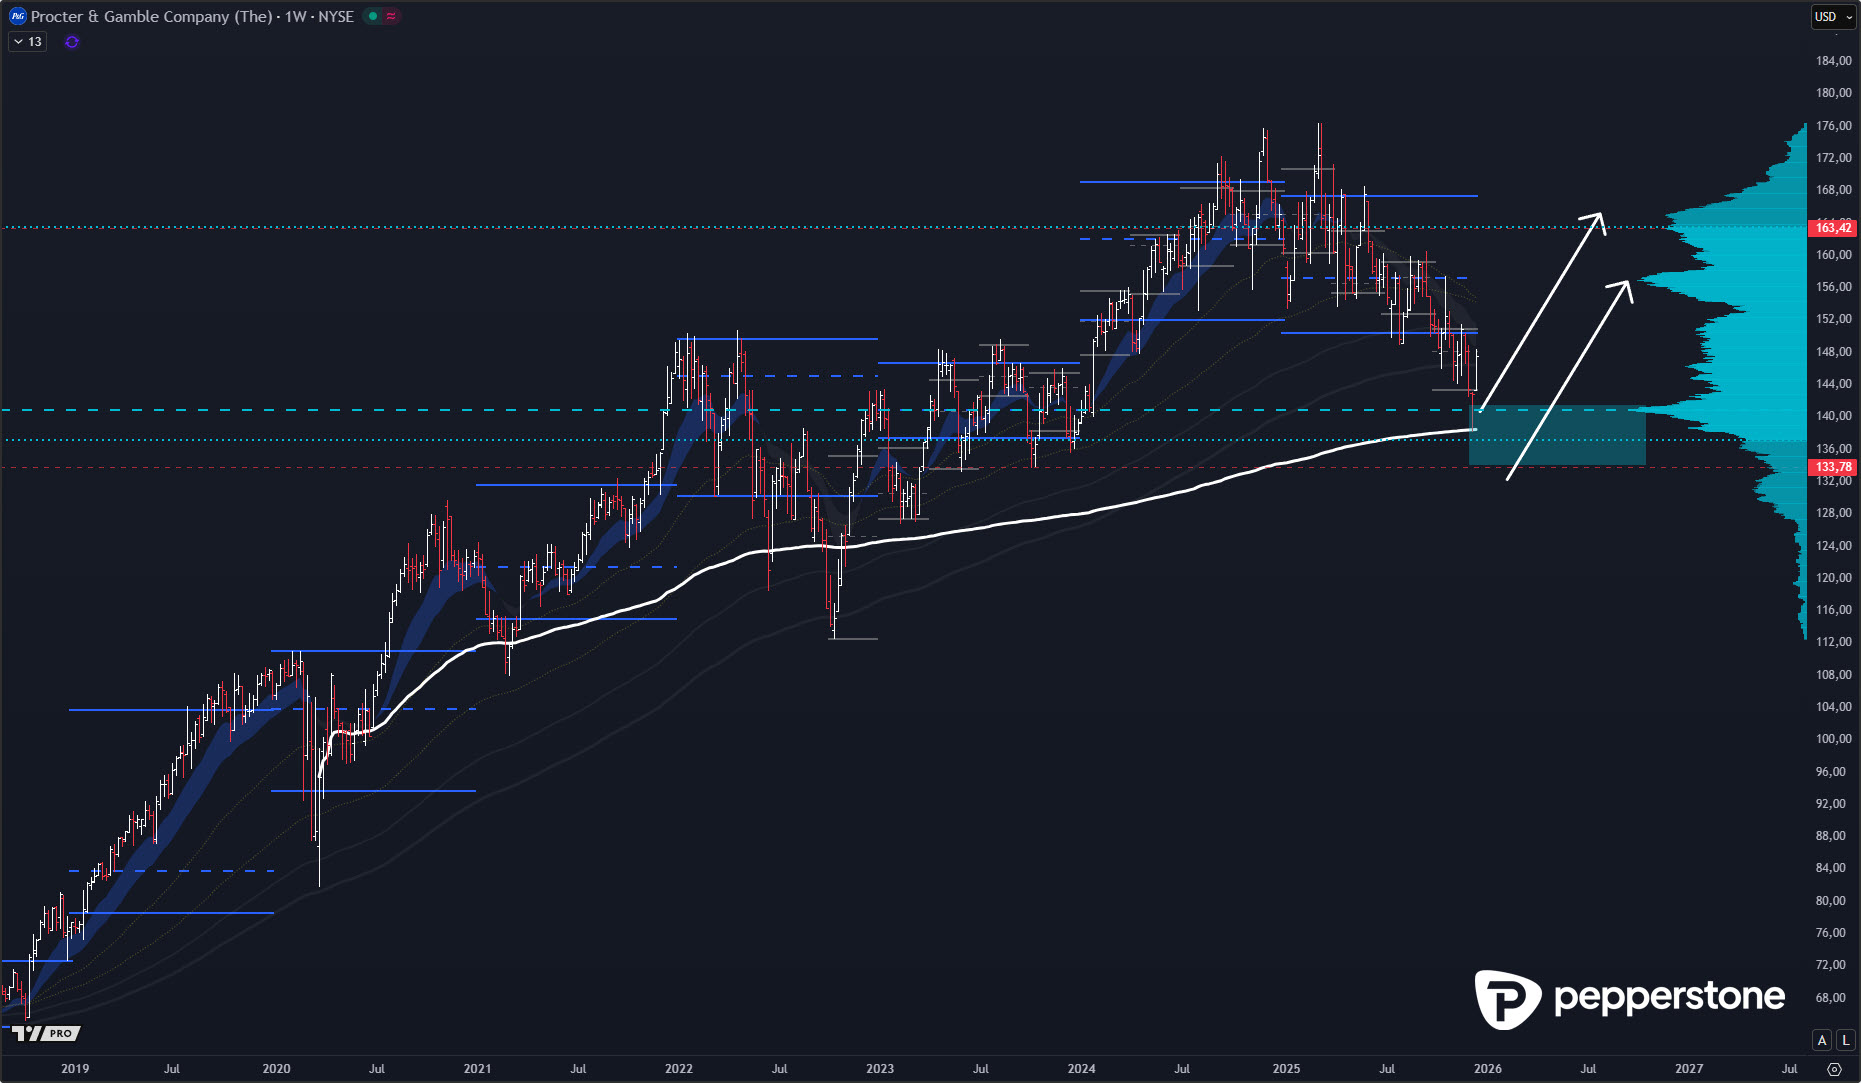Click the 2021 label on time axis
The width and height of the screenshot is (1861, 1083).
click(477, 1068)
